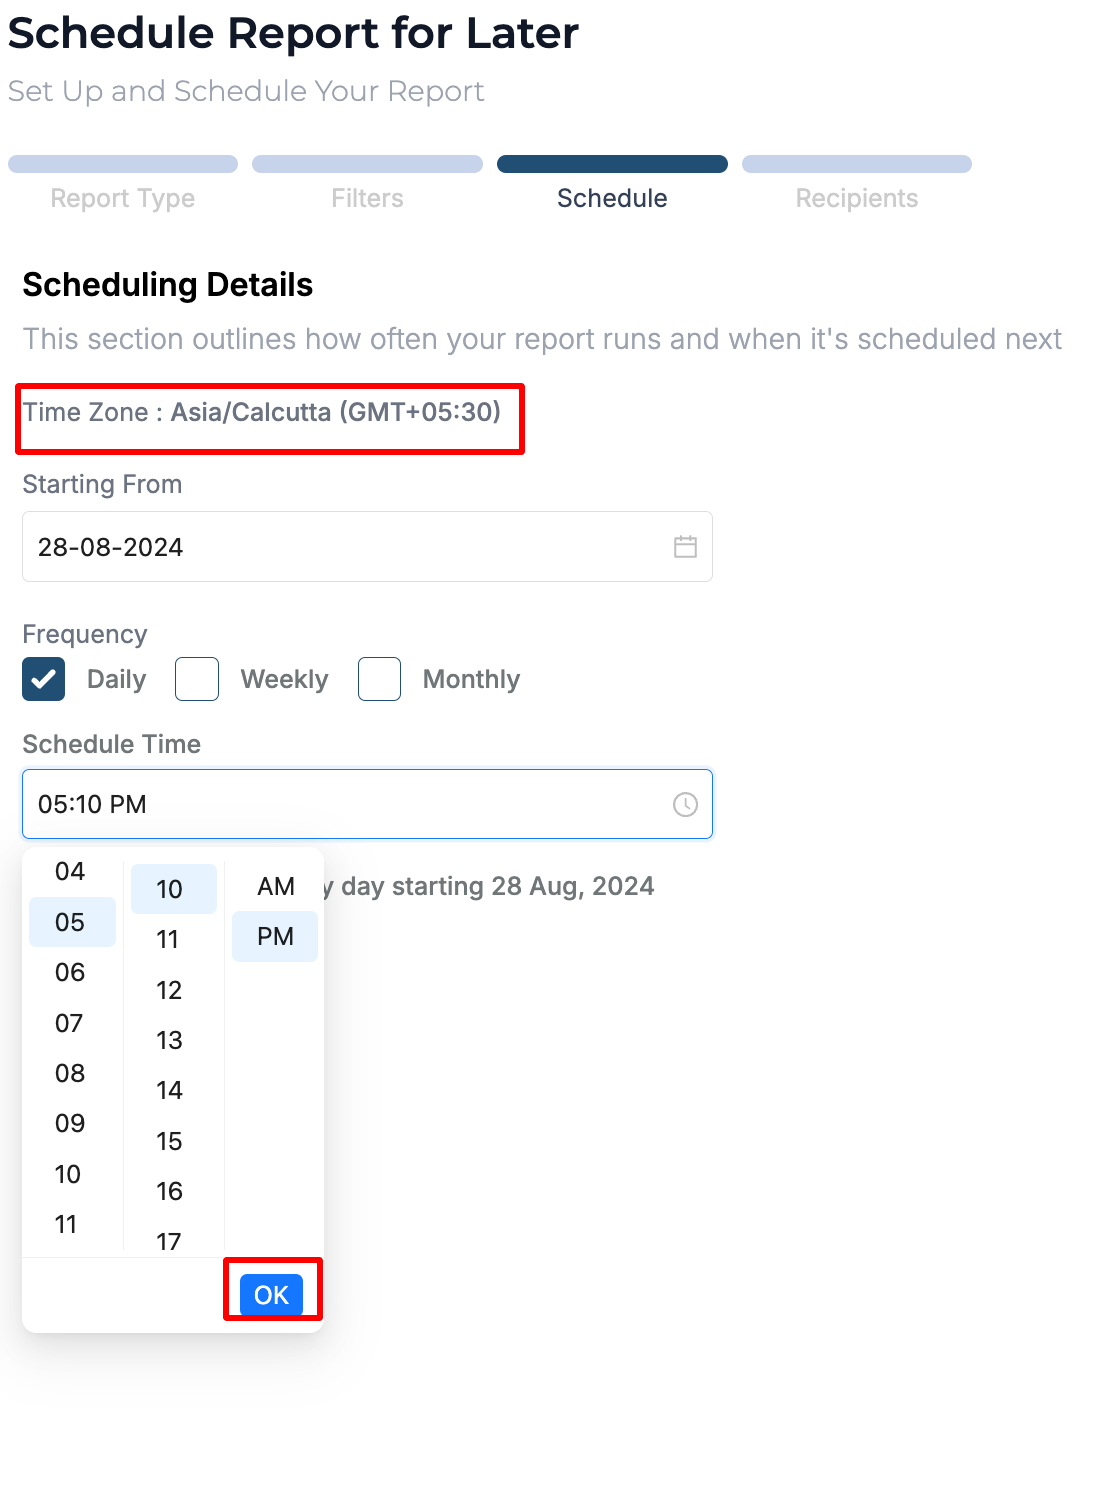Image resolution: width=1112 pixels, height=1506 pixels.
Task: Enable the Weekly frequency checkbox
Action: pyautogui.click(x=197, y=679)
